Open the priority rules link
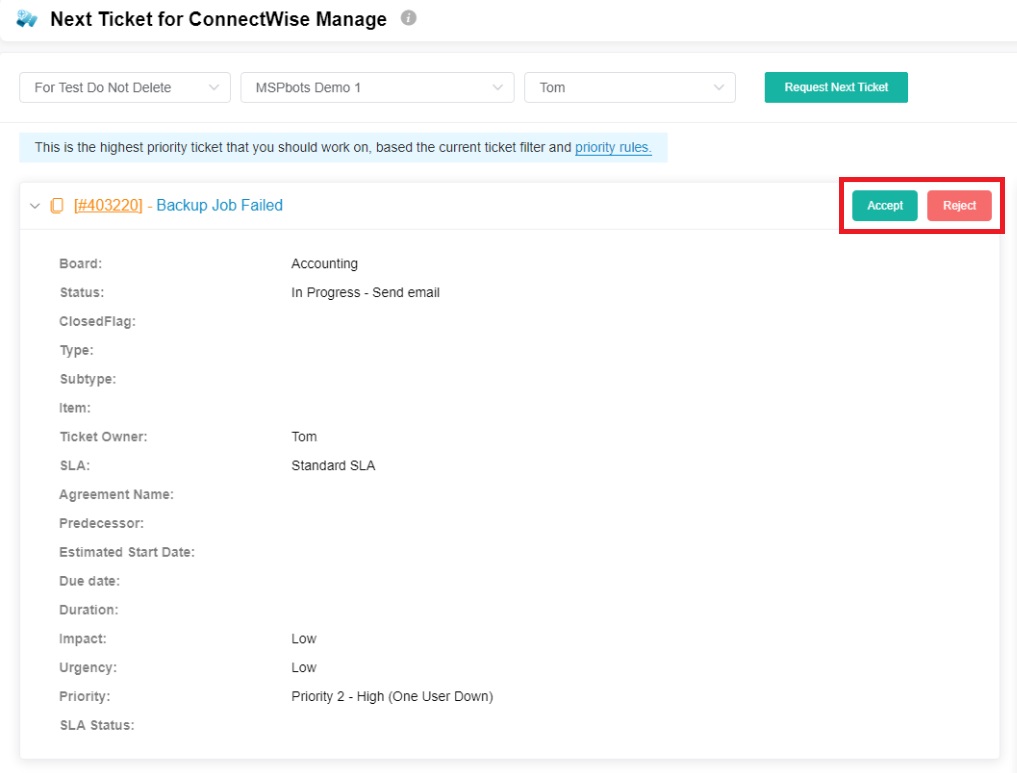The width and height of the screenshot is (1017, 773). [x=613, y=148]
